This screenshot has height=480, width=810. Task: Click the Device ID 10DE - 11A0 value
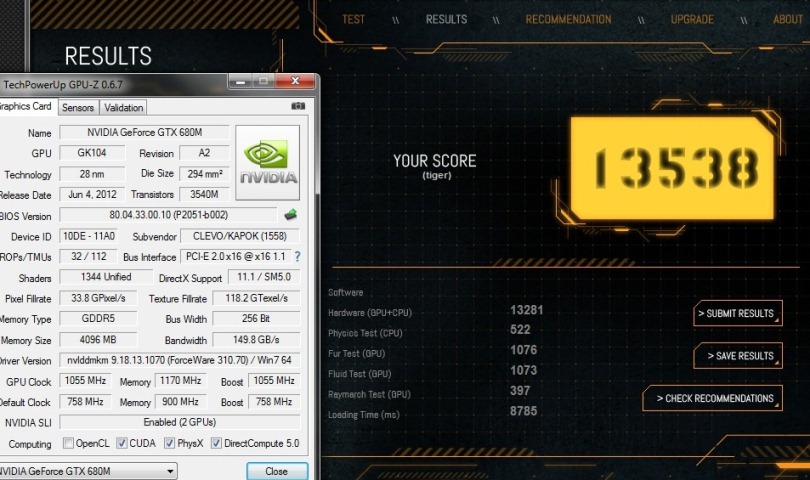88,236
